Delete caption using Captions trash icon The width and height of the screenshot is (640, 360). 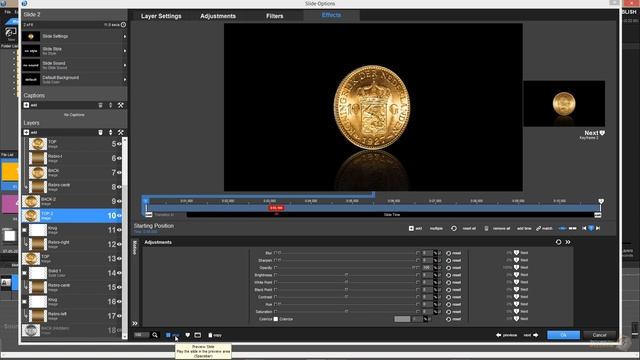tap(100, 105)
